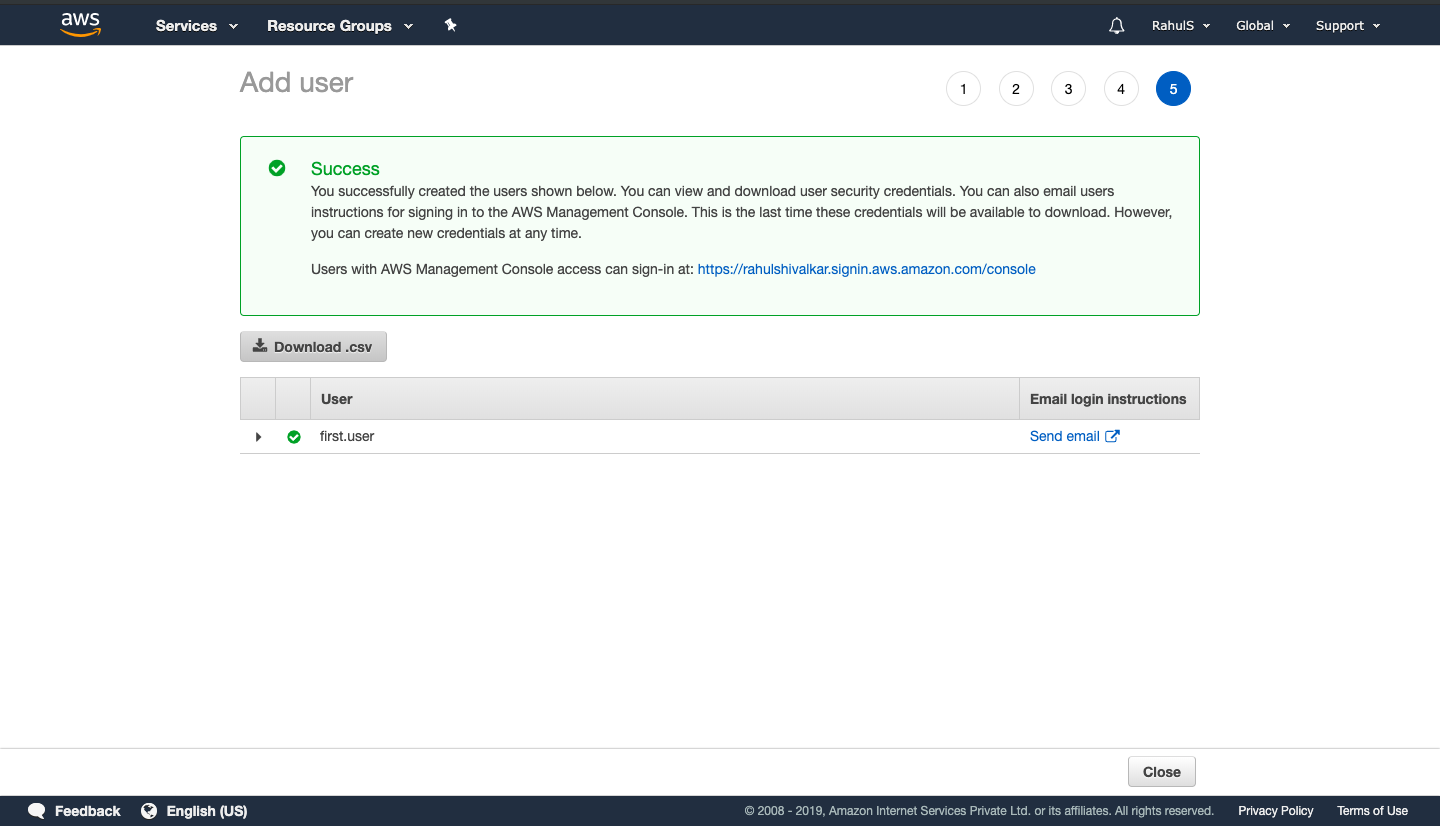The height and width of the screenshot is (826, 1440).
Task: Click step 3 in the wizard progress circles
Action: pos(1068,88)
